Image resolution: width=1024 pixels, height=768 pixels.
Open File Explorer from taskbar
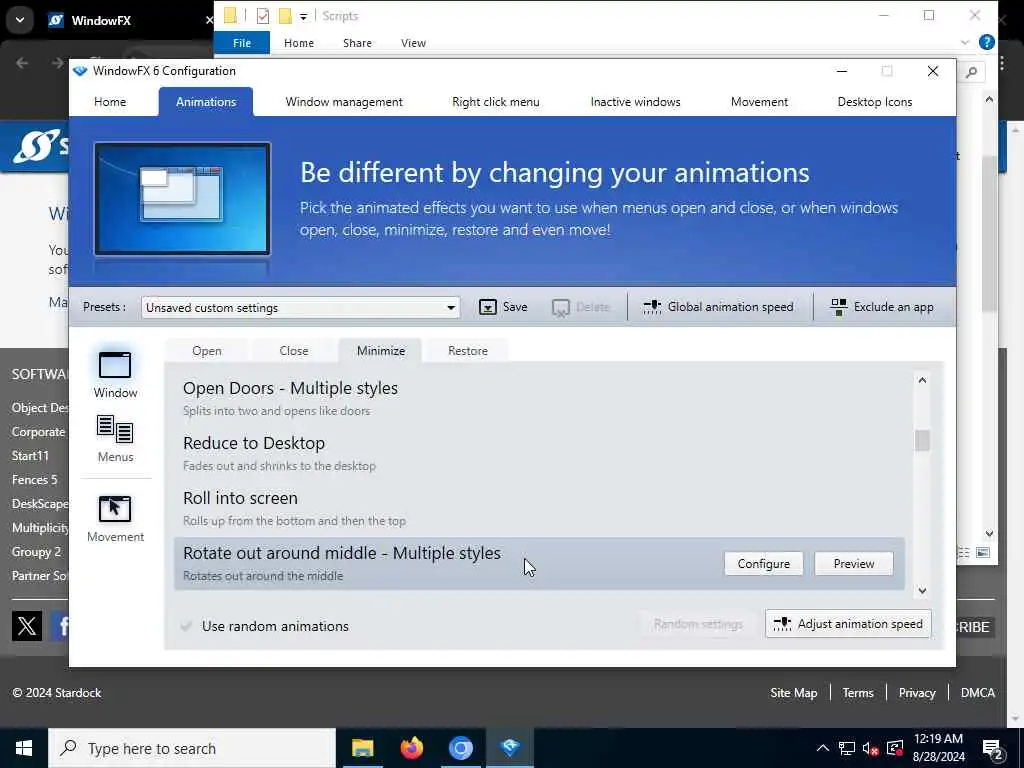click(x=362, y=748)
